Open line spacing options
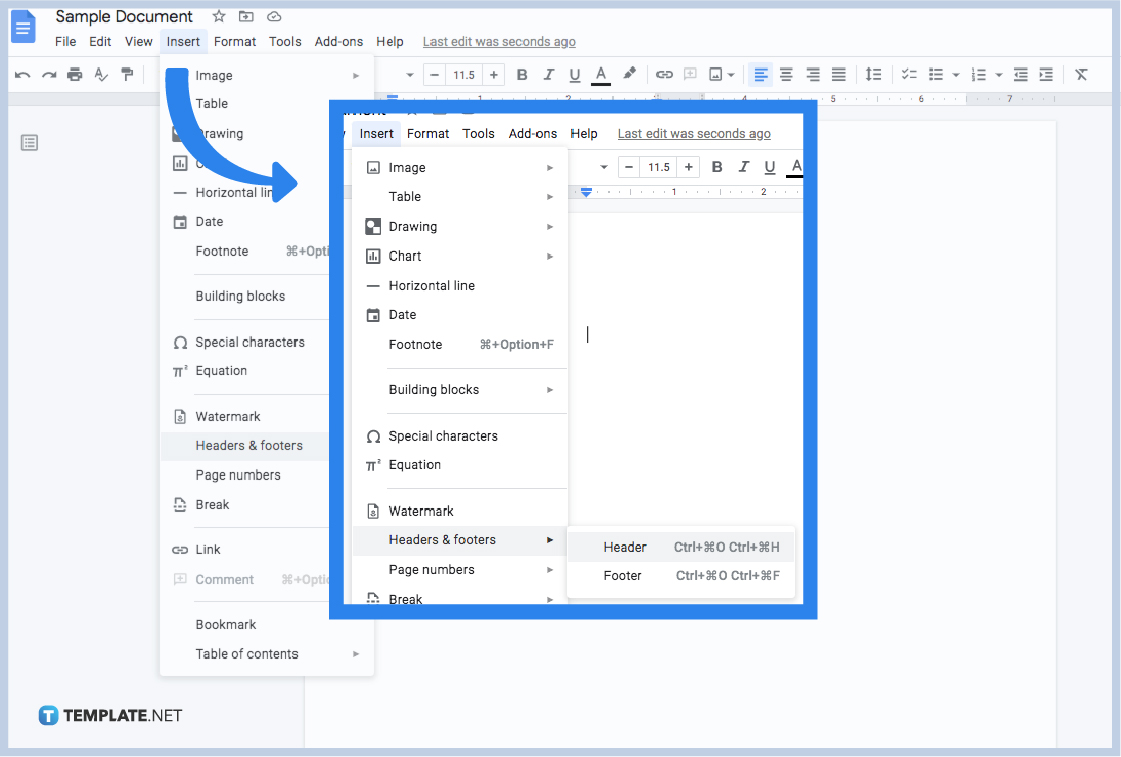Image resolution: width=1121 pixels, height=757 pixels. coord(872,74)
